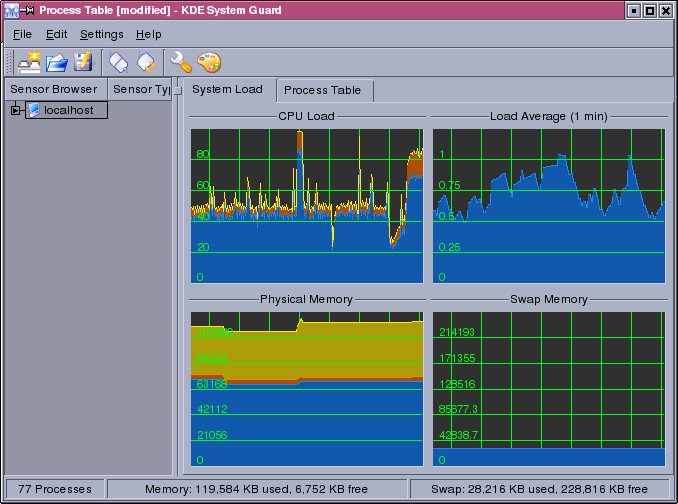678x504 pixels.
Task: Click the CPU Load graph display
Action: 306,205
